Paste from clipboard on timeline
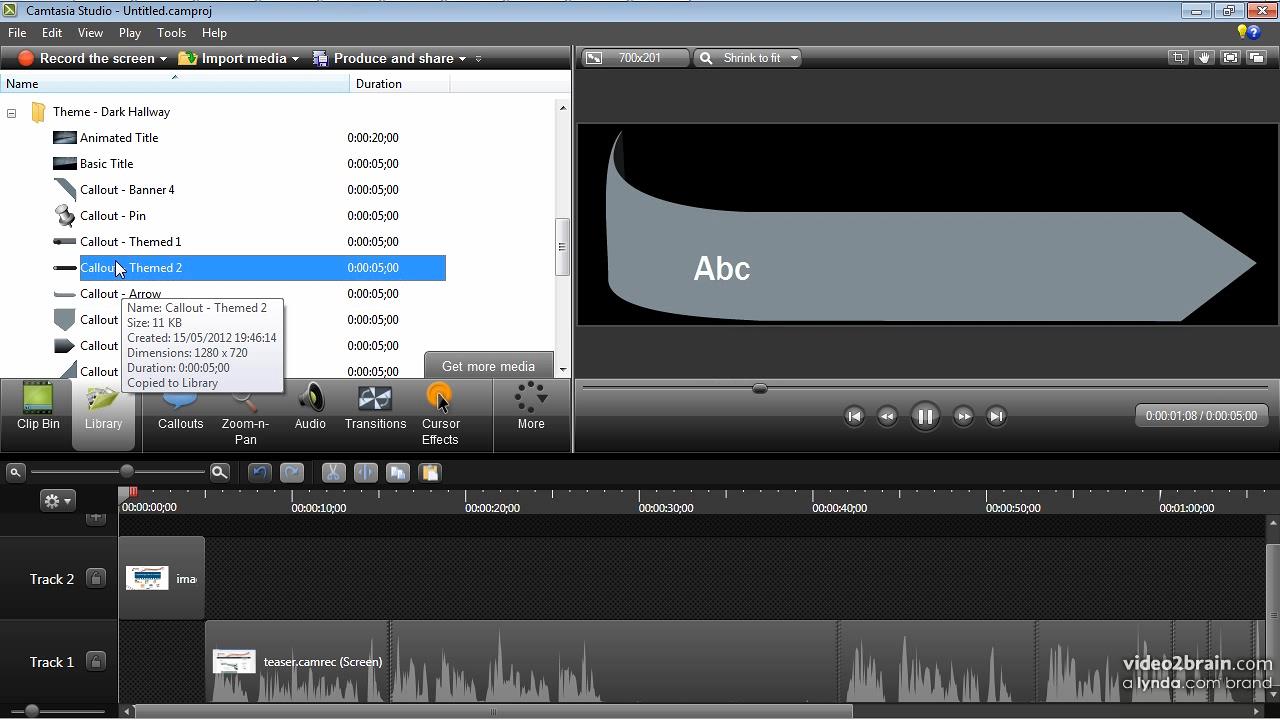The image size is (1280, 720). [430, 473]
